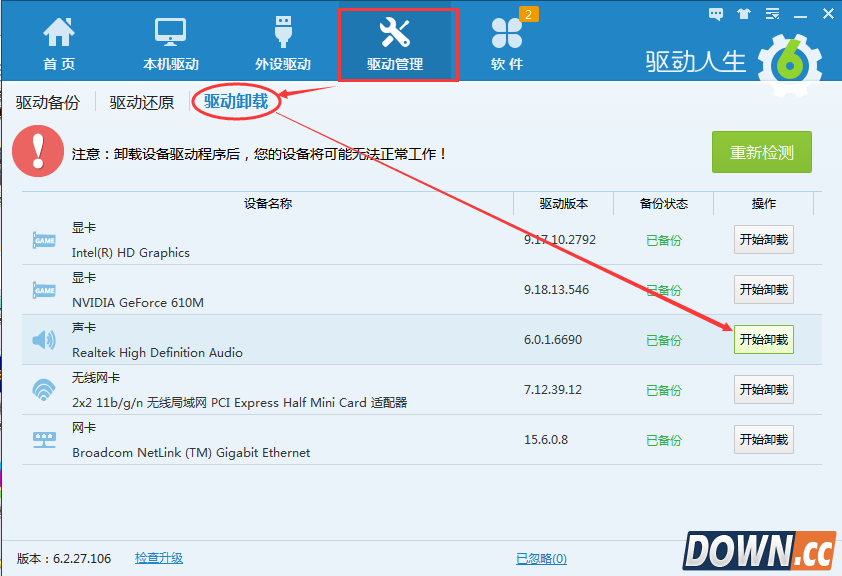Uninstall the Intel HD Graphics driver
The width and height of the screenshot is (842, 576).
pyautogui.click(x=763, y=240)
